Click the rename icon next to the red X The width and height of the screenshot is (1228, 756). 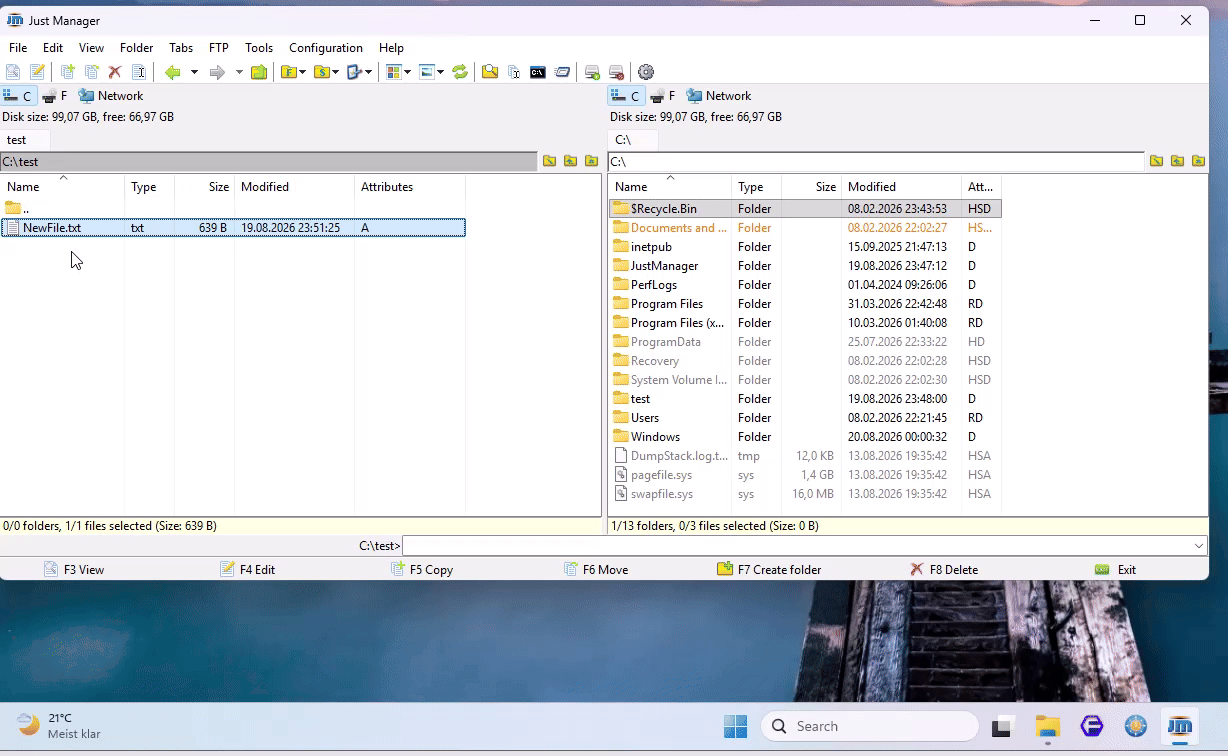pos(139,72)
